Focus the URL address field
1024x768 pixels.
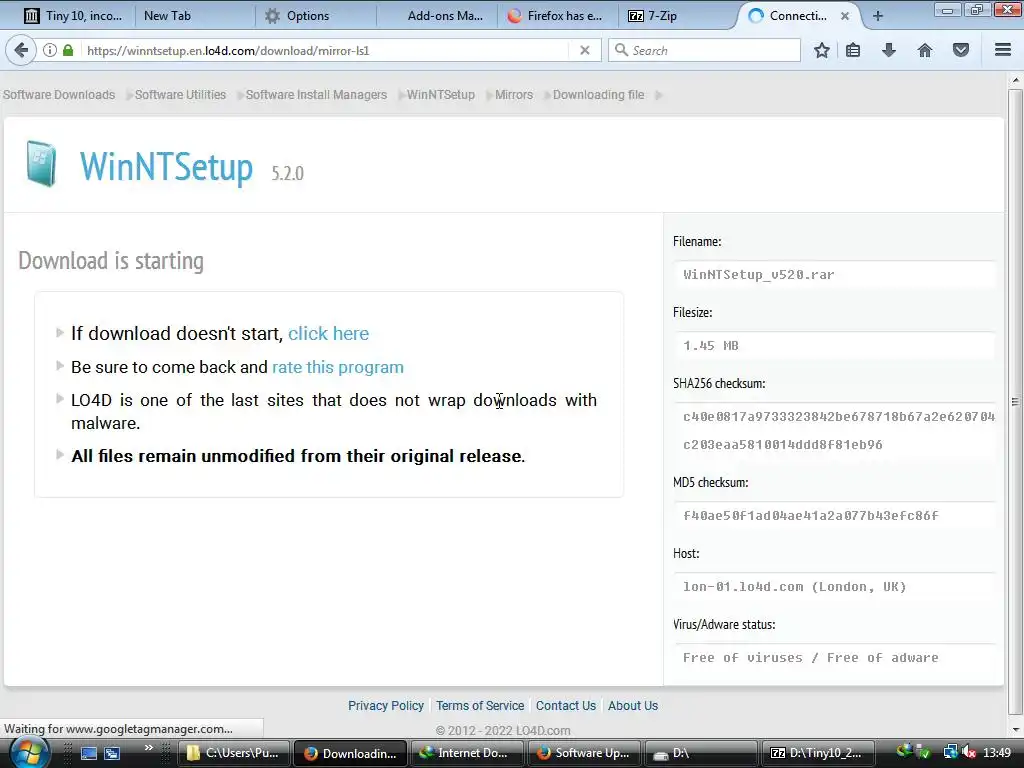(x=327, y=50)
